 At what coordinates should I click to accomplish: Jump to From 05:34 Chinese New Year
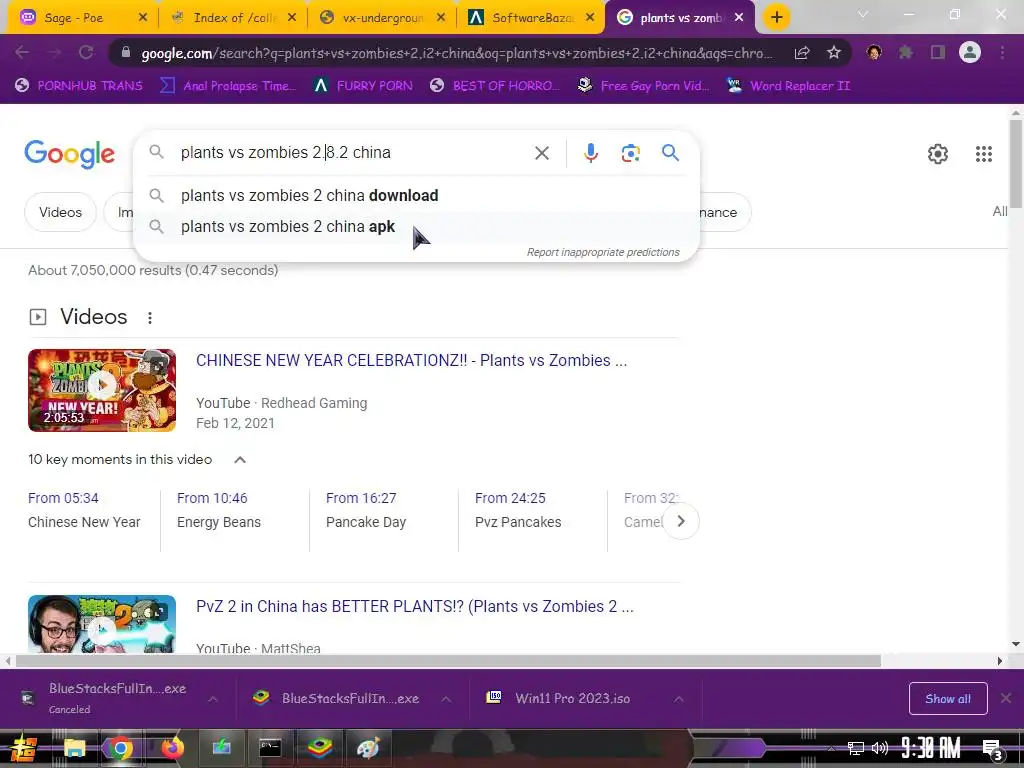(x=84, y=510)
